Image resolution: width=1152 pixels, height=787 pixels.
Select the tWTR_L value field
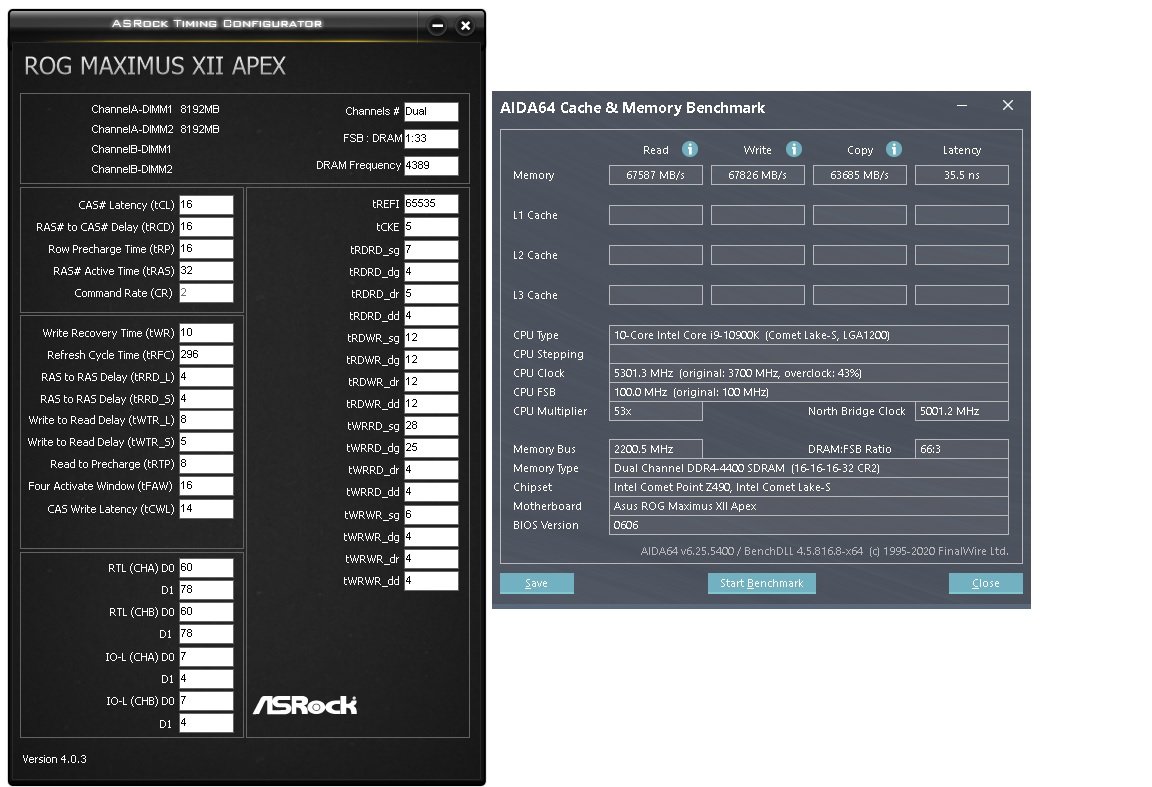click(x=206, y=420)
